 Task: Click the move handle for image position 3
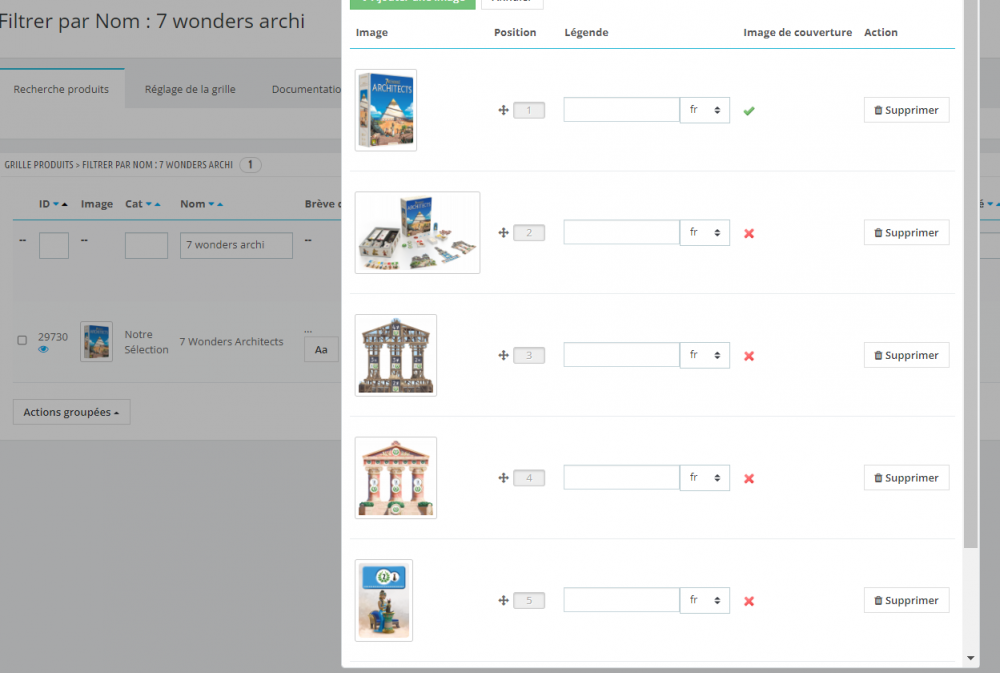coord(503,355)
